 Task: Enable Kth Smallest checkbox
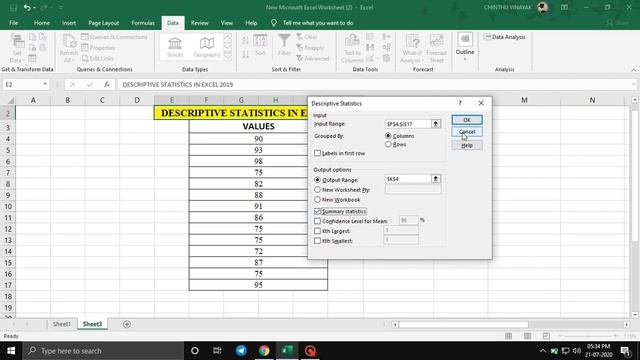coord(318,241)
